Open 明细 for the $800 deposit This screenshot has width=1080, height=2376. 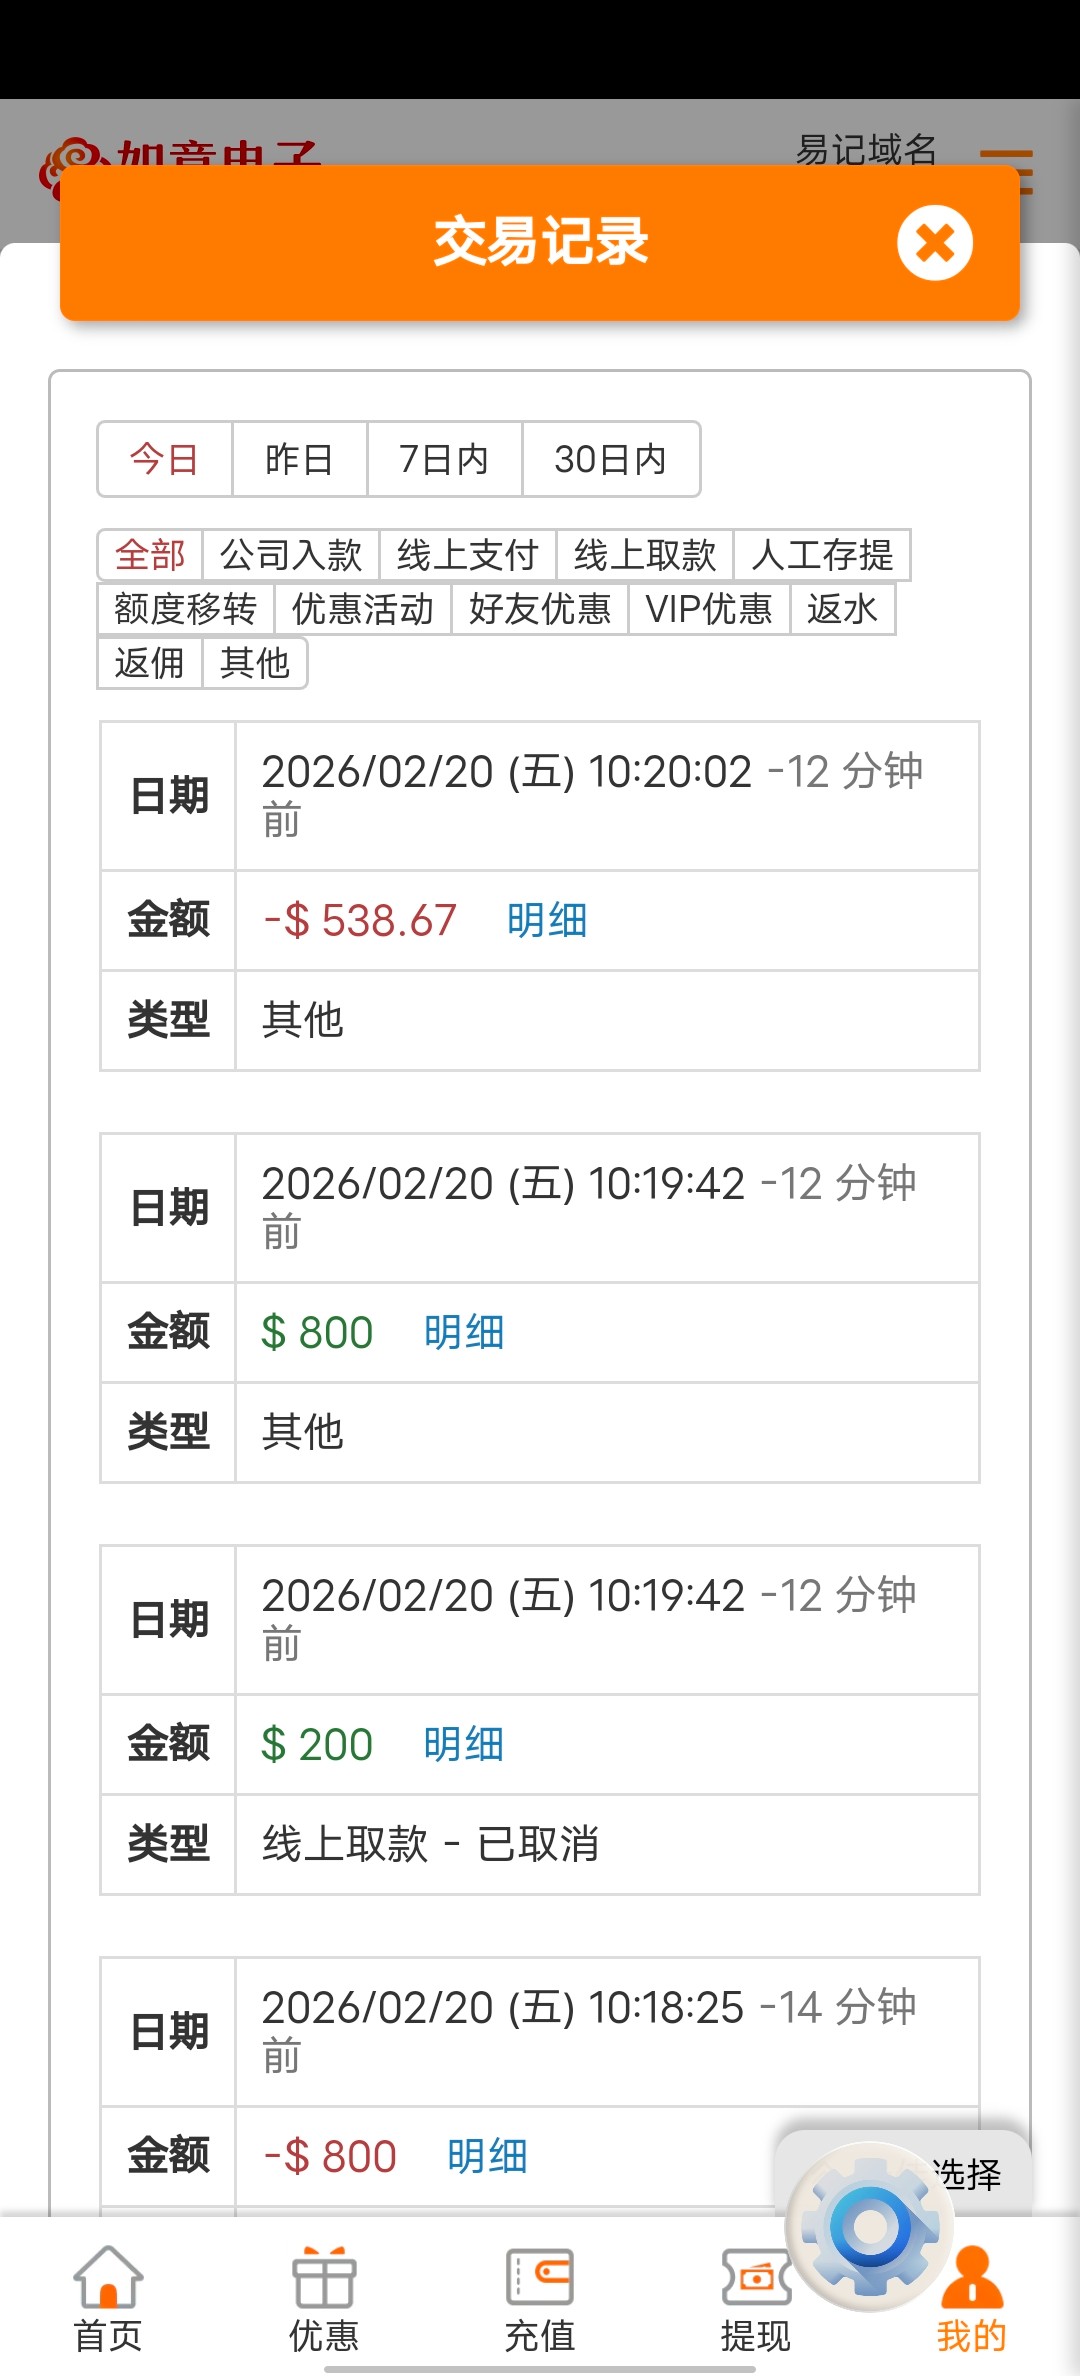click(x=463, y=1333)
